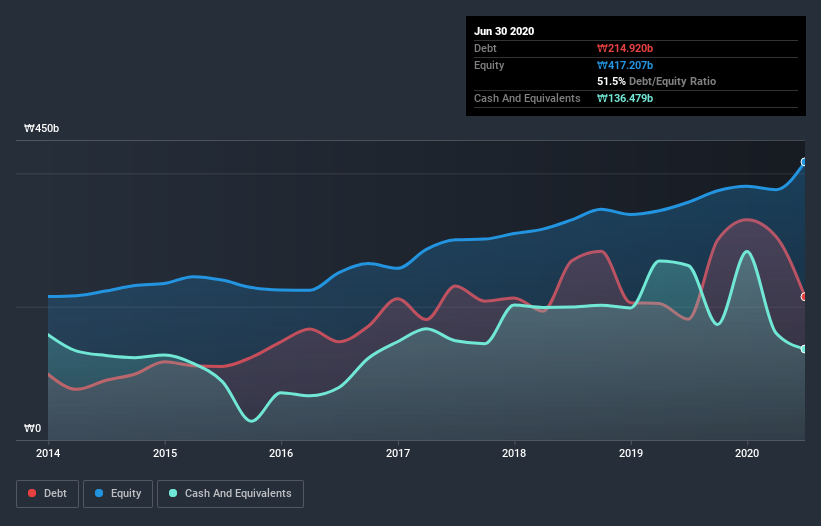Screen dimensions: 821x526
Task: Click the Debt label in tooltip
Action: click(485, 49)
